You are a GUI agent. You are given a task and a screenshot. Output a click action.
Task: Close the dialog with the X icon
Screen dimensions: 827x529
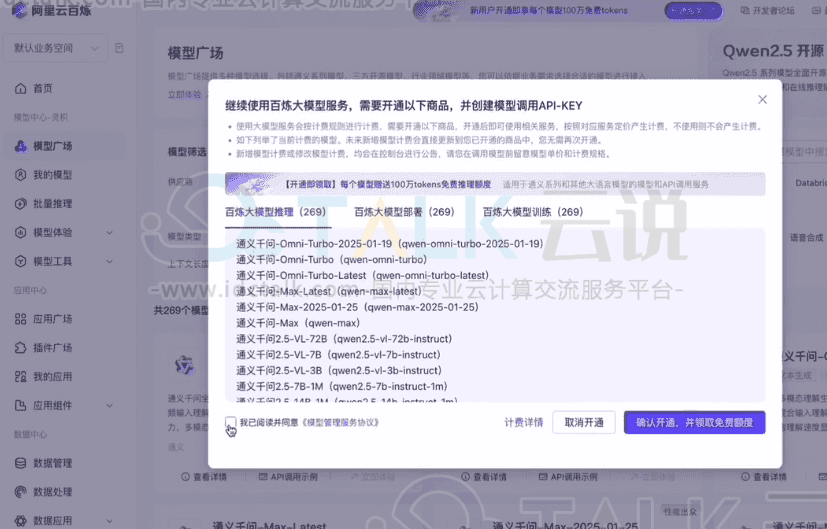(x=762, y=100)
